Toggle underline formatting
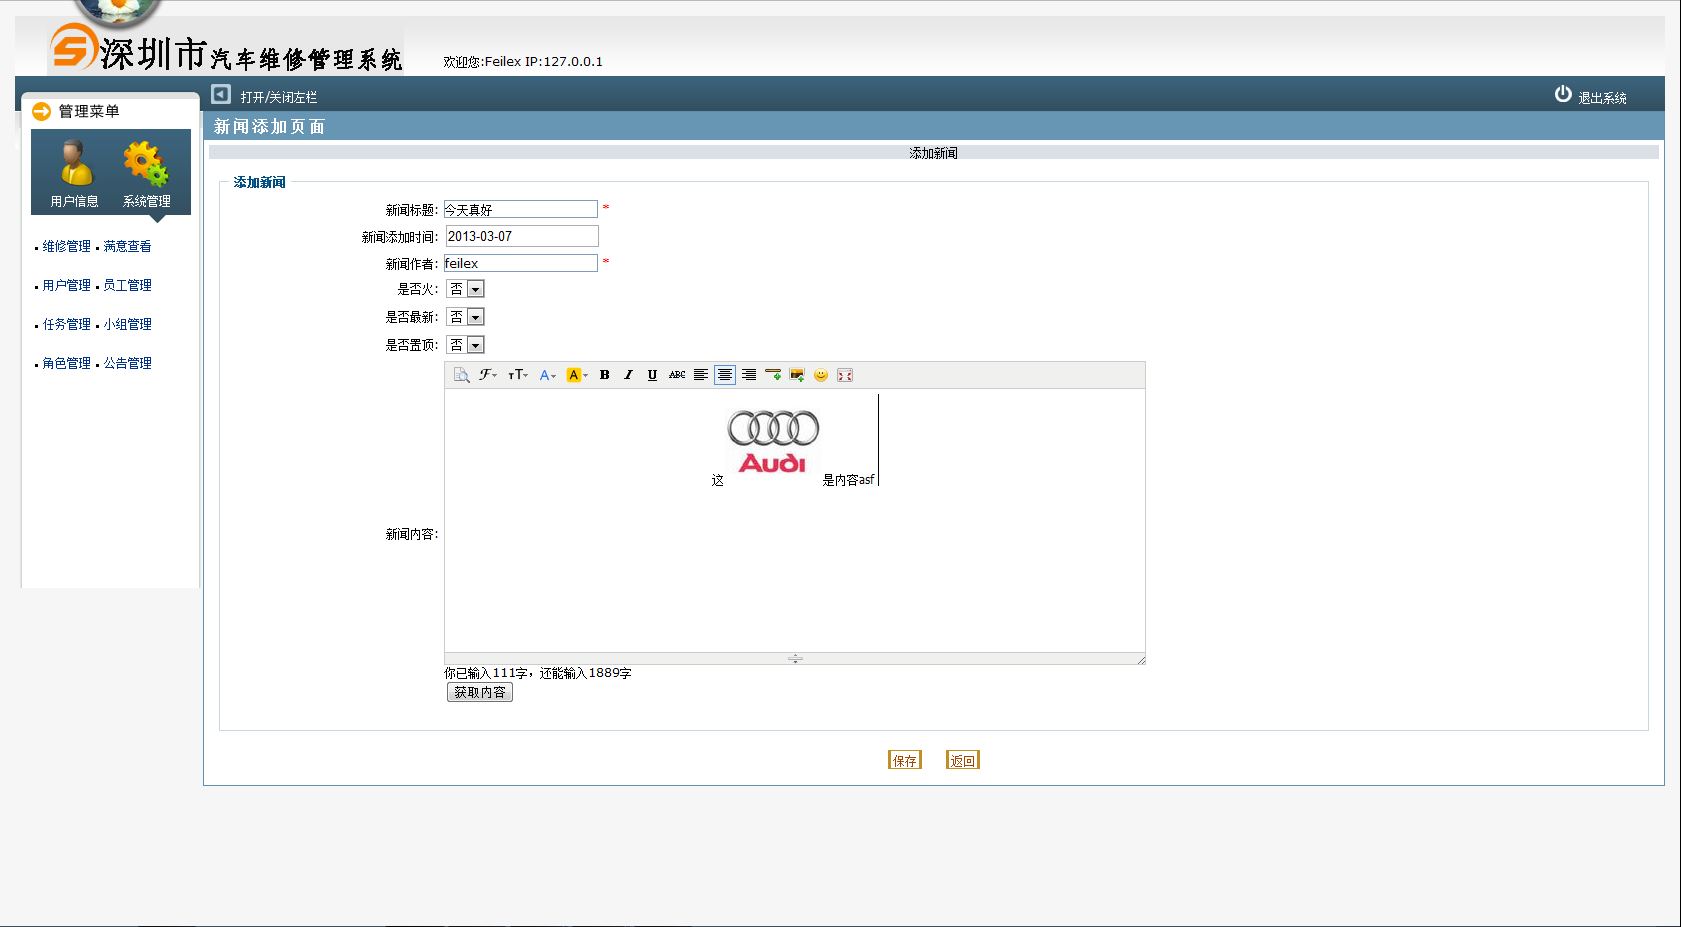The height and width of the screenshot is (927, 1681). (652, 375)
